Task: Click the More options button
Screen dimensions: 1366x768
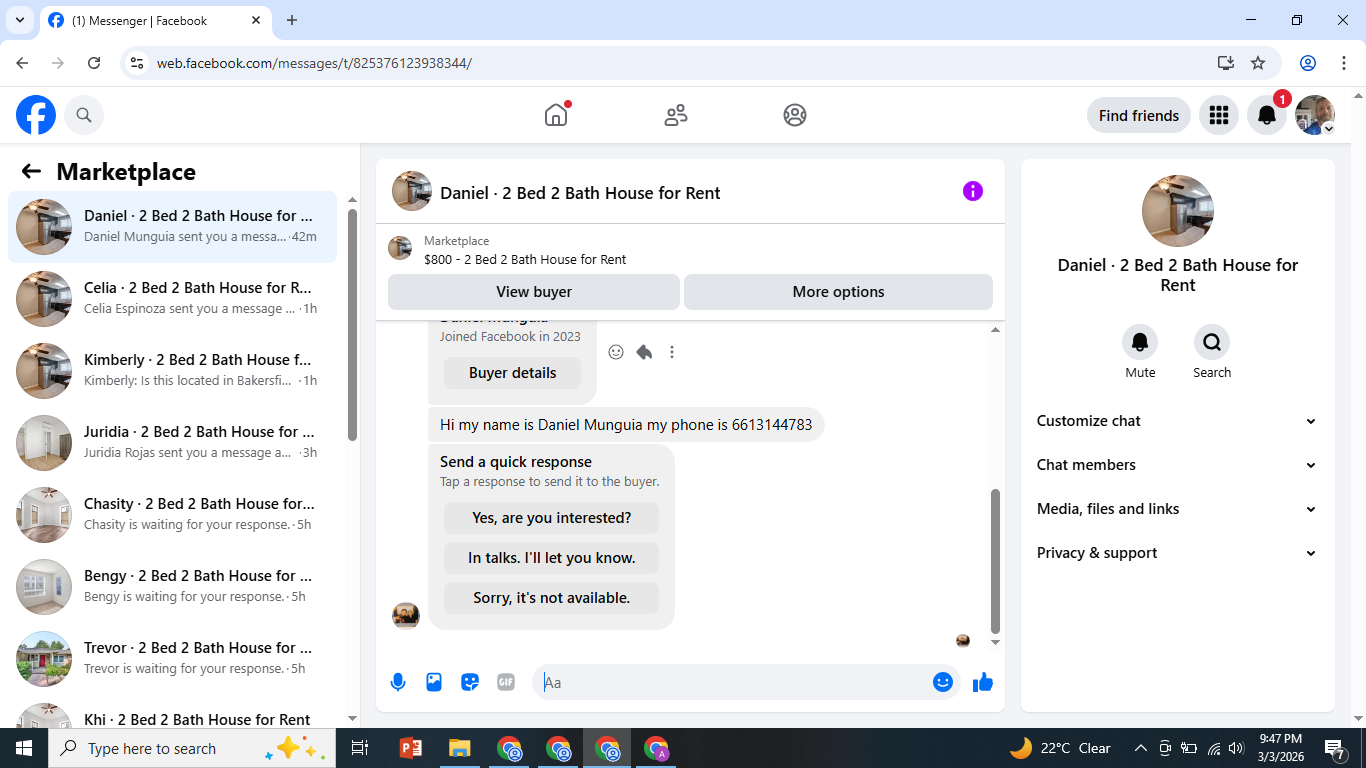Action: click(x=838, y=292)
